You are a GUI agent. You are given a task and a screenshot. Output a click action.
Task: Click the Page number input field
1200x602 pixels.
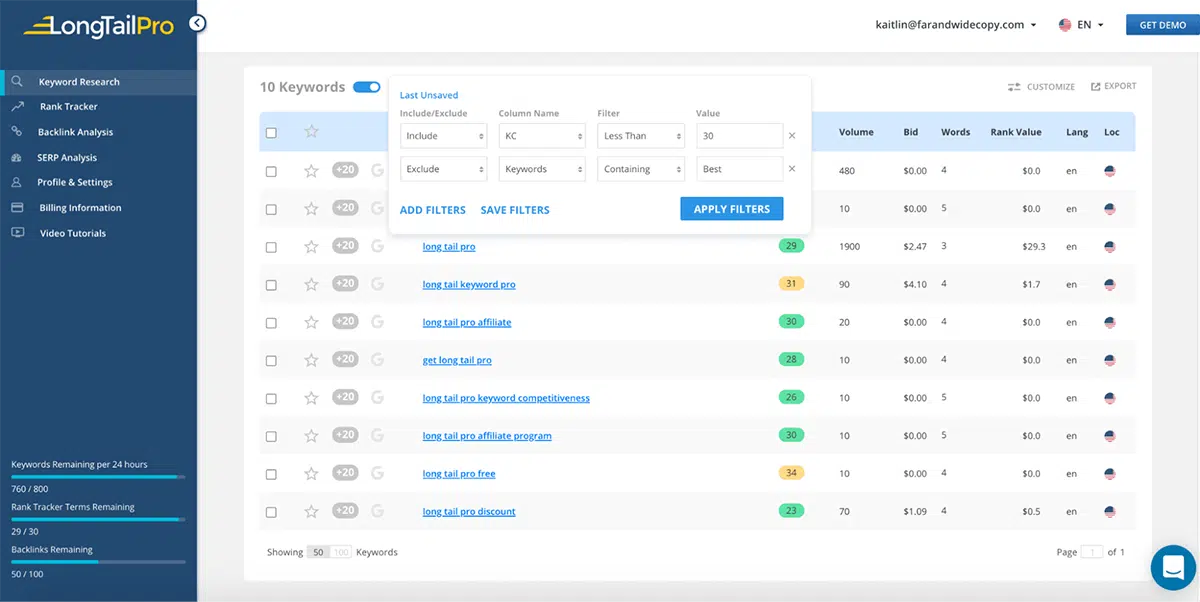tap(1092, 552)
